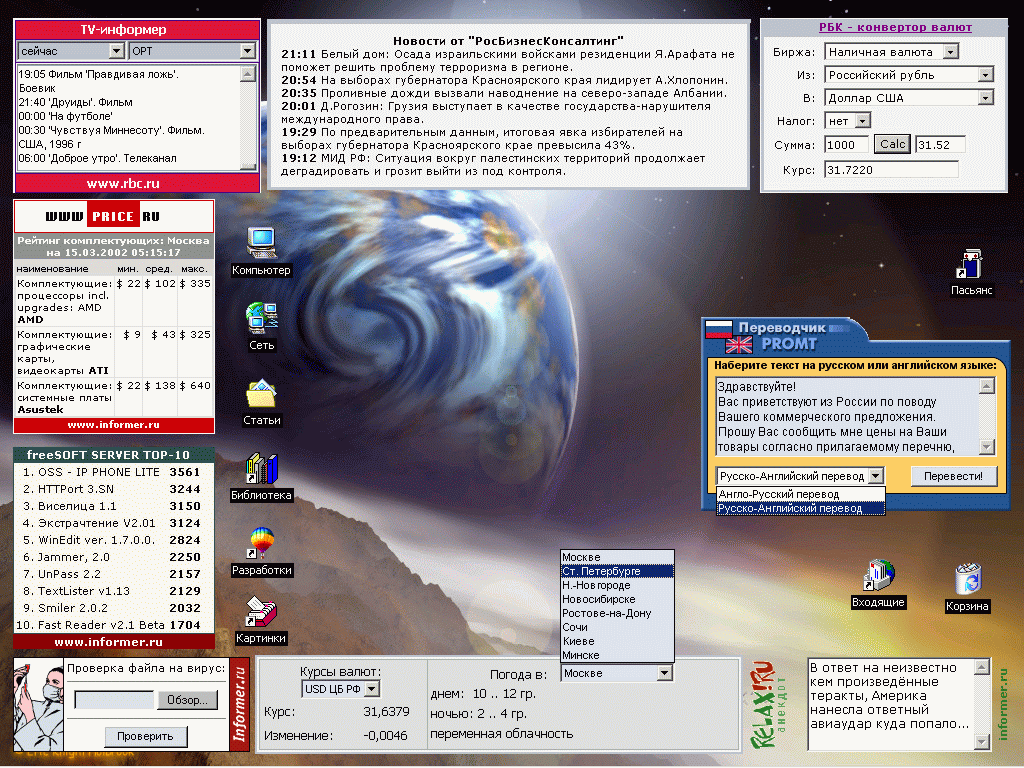Click the converted result field 31.52
The width and height of the screenshot is (1024, 768).
point(940,145)
